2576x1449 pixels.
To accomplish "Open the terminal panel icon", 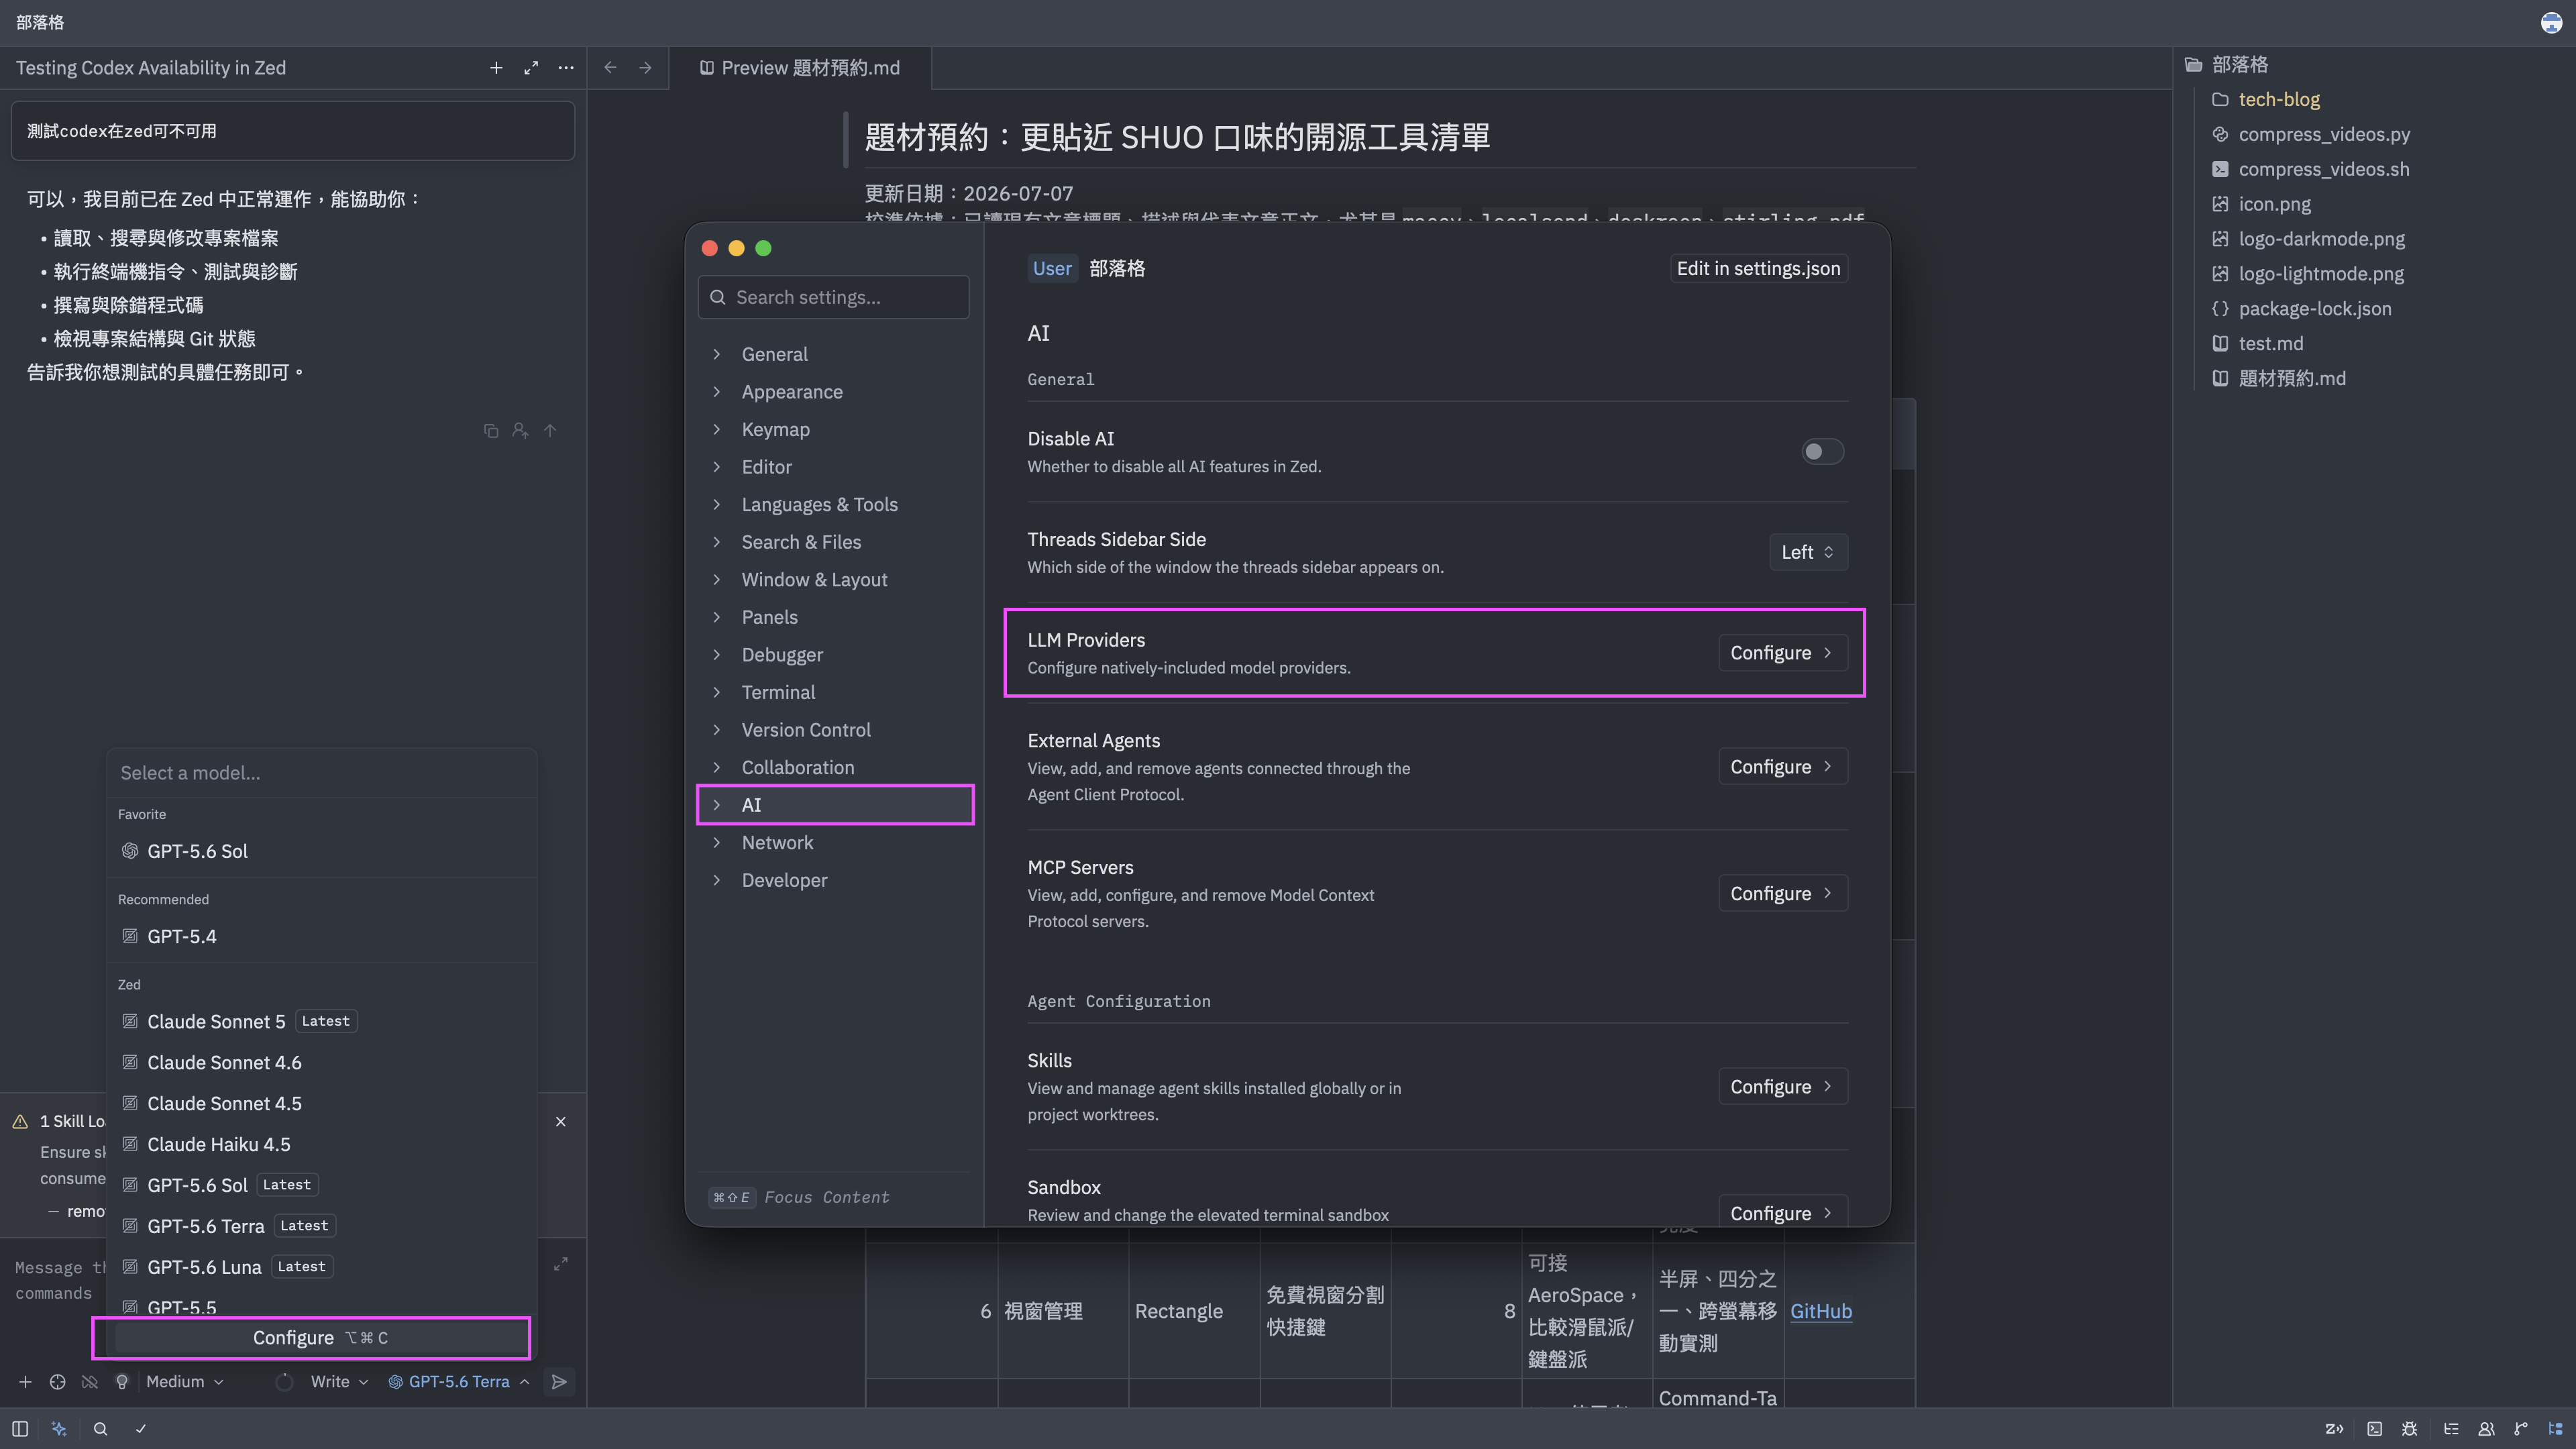I will tap(2375, 1429).
